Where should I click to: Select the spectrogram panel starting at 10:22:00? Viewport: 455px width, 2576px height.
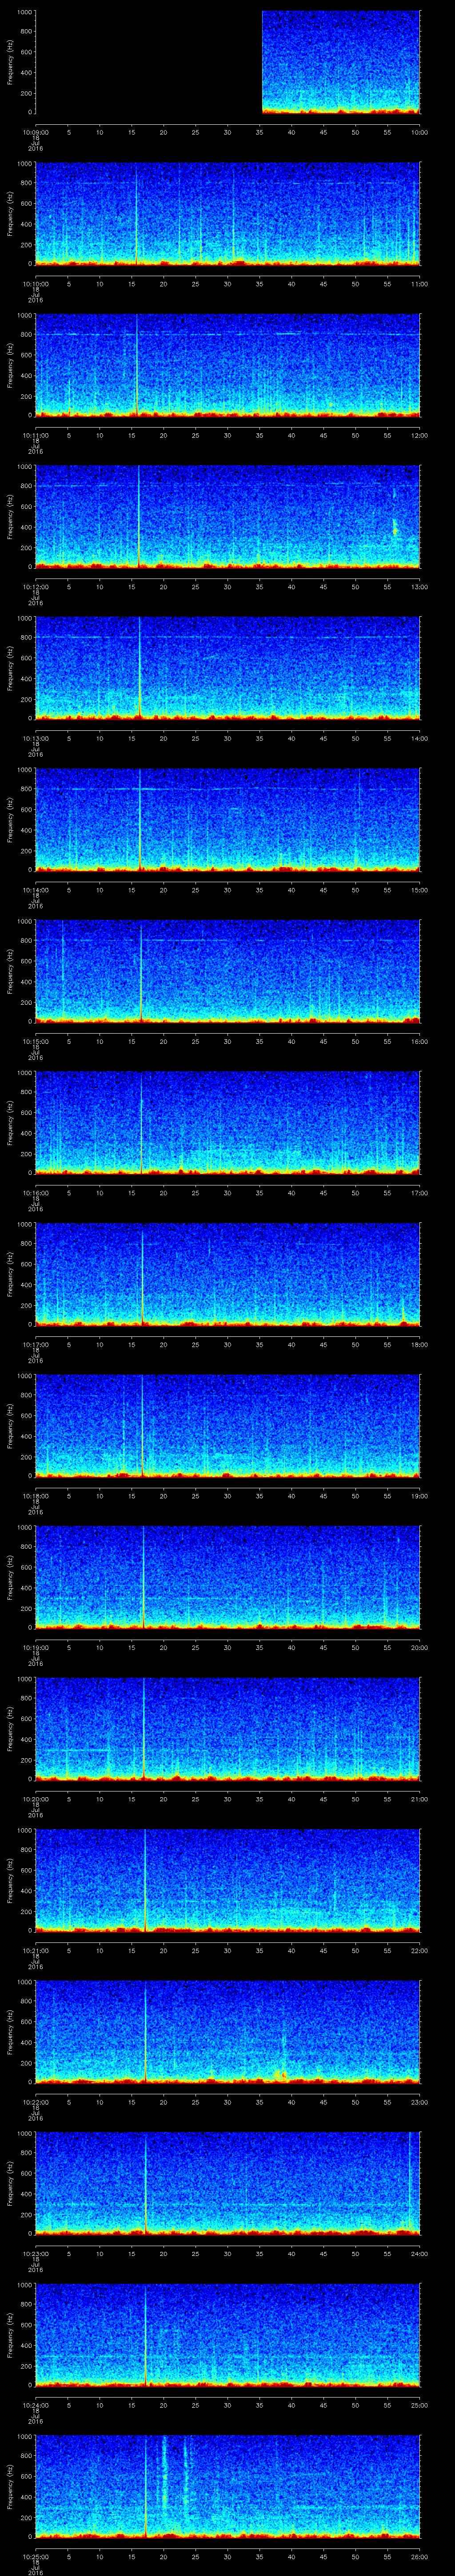(227, 2032)
